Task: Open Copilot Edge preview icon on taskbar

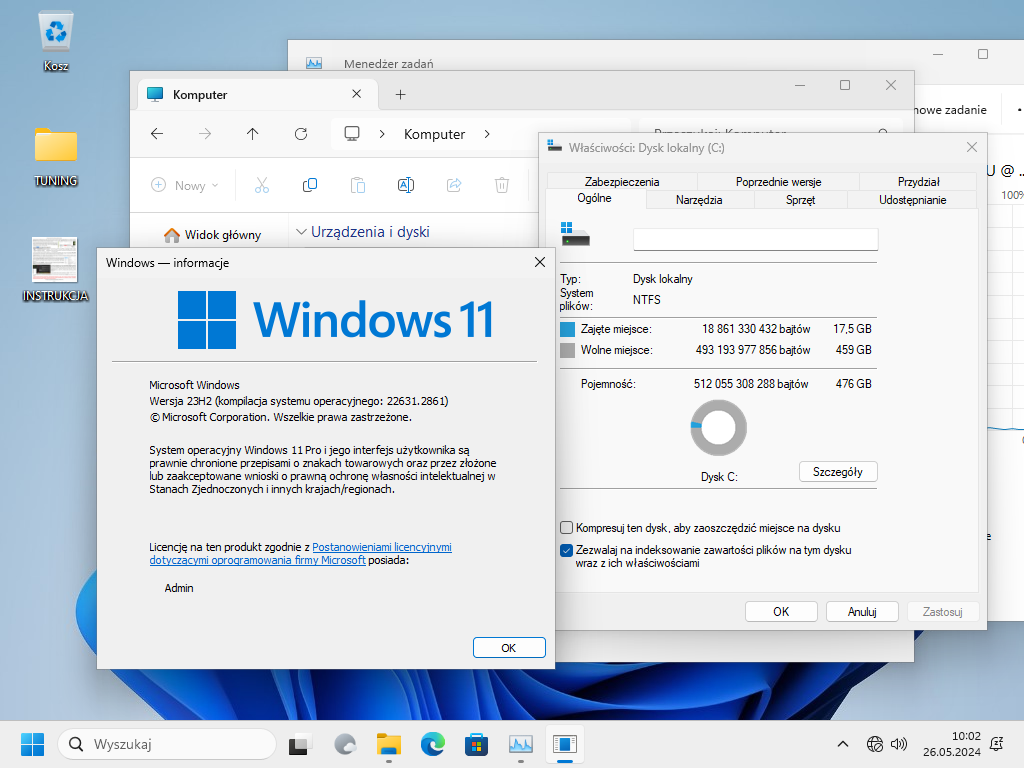Action: tap(345, 744)
